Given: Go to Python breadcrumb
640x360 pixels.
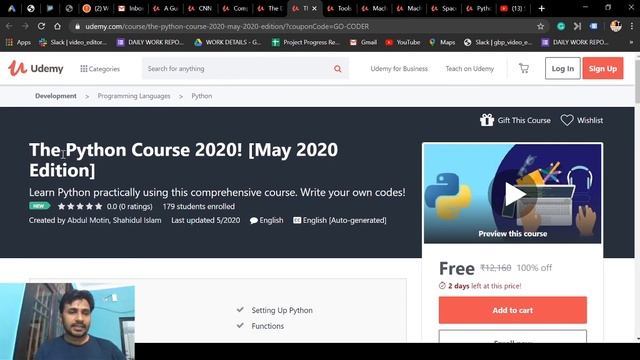Looking at the screenshot, I should [x=202, y=96].
